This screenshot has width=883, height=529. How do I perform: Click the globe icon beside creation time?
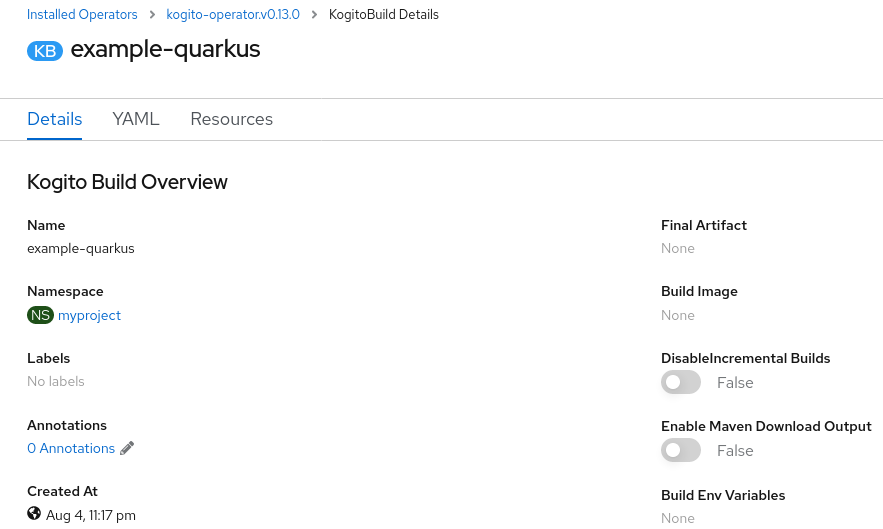pyautogui.click(x=34, y=513)
